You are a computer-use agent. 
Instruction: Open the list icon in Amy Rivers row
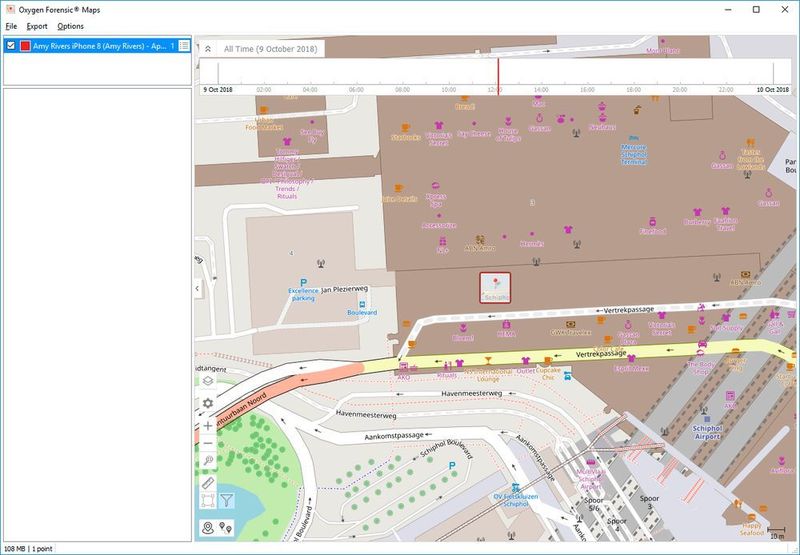184,46
